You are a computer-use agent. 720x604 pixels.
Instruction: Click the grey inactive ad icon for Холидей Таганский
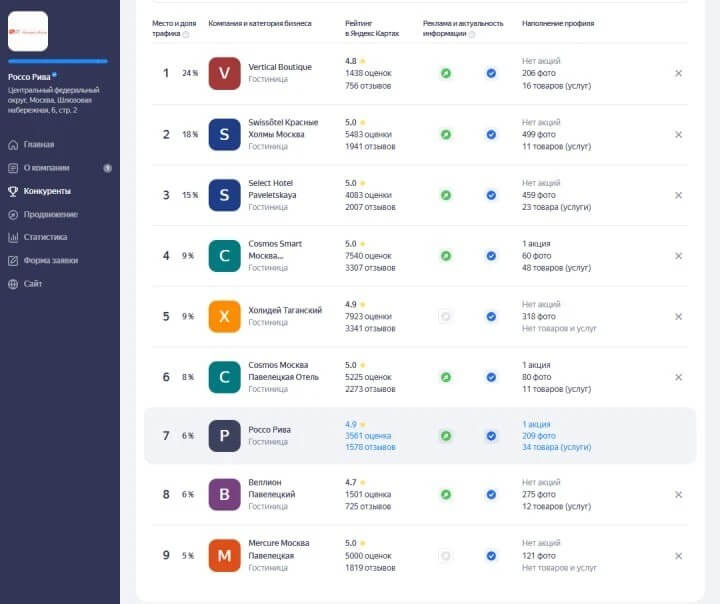click(445, 316)
